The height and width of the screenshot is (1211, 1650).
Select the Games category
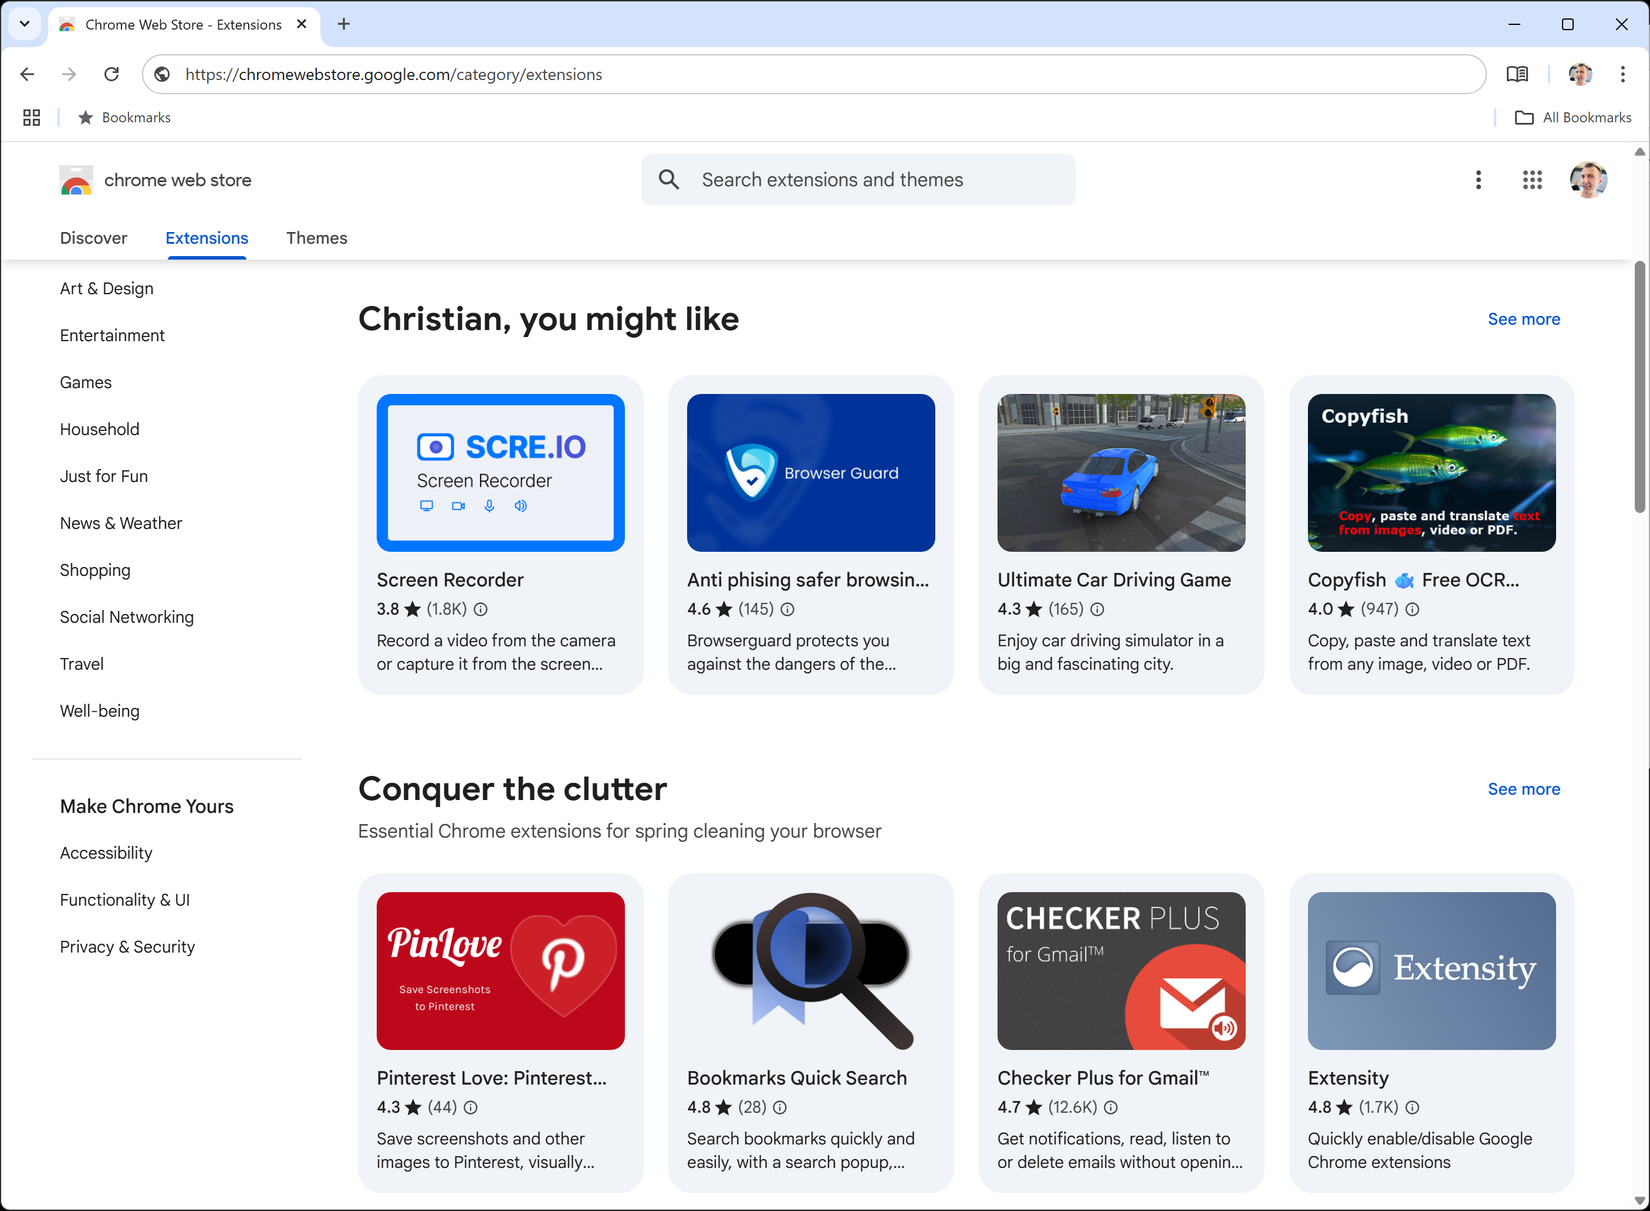pos(86,382)
